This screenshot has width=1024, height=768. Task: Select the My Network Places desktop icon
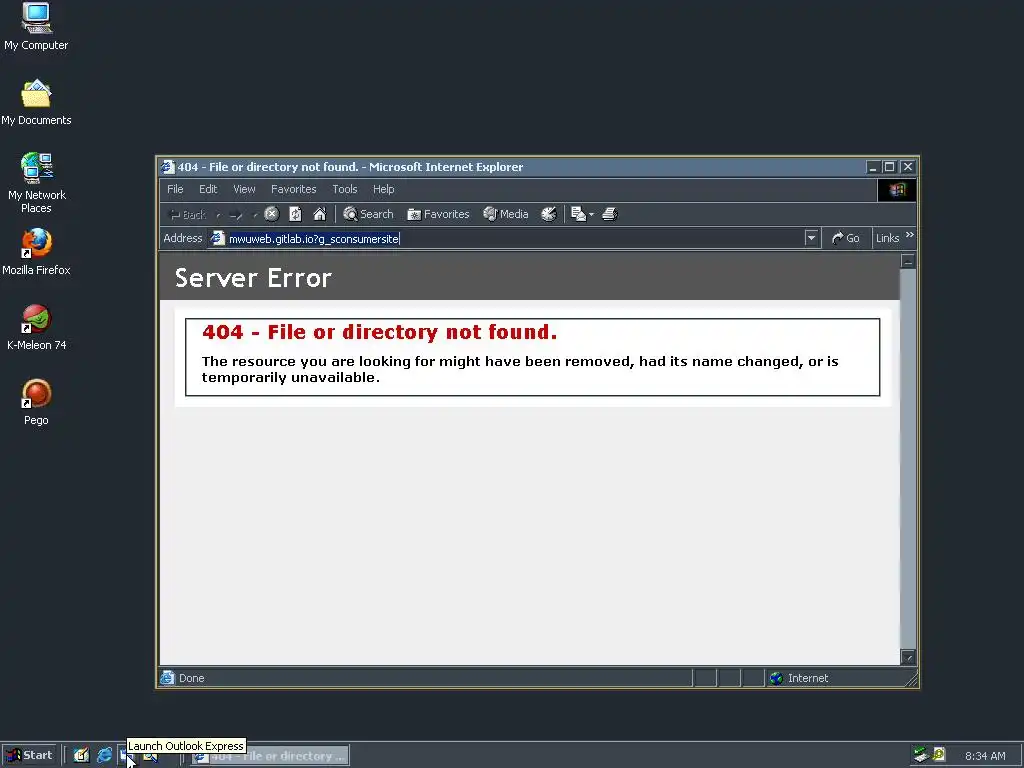click(x=36, y=183)
